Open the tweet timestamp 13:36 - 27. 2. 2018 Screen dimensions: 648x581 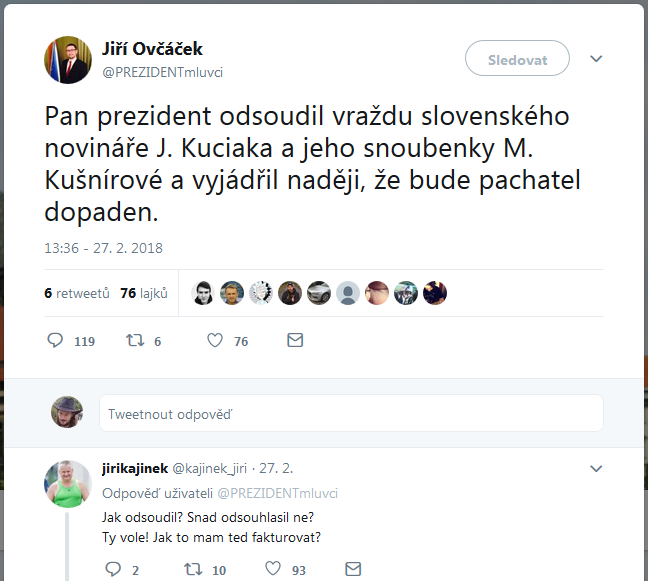pos(103,248)
